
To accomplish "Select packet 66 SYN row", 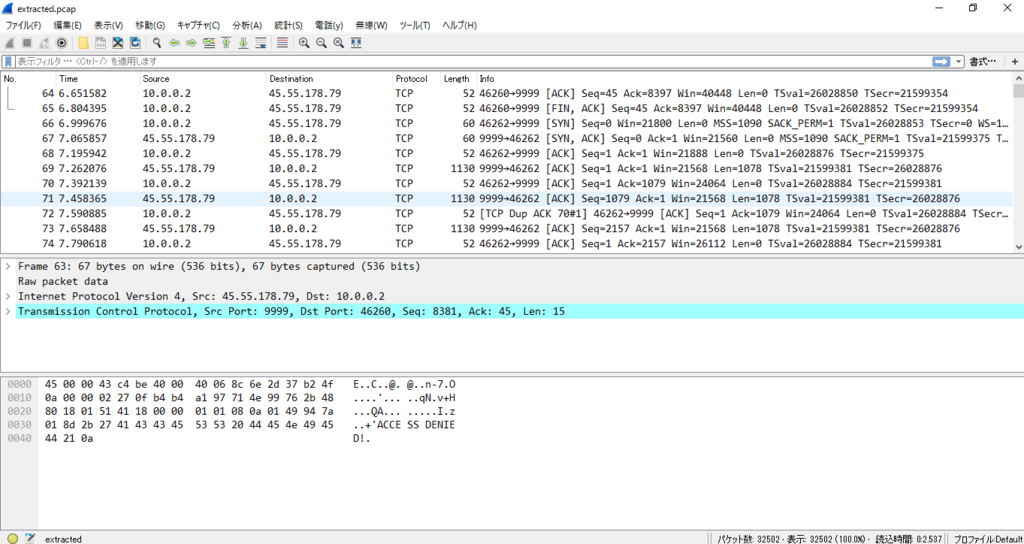I will pyautogui.click(x=507, y=123).
